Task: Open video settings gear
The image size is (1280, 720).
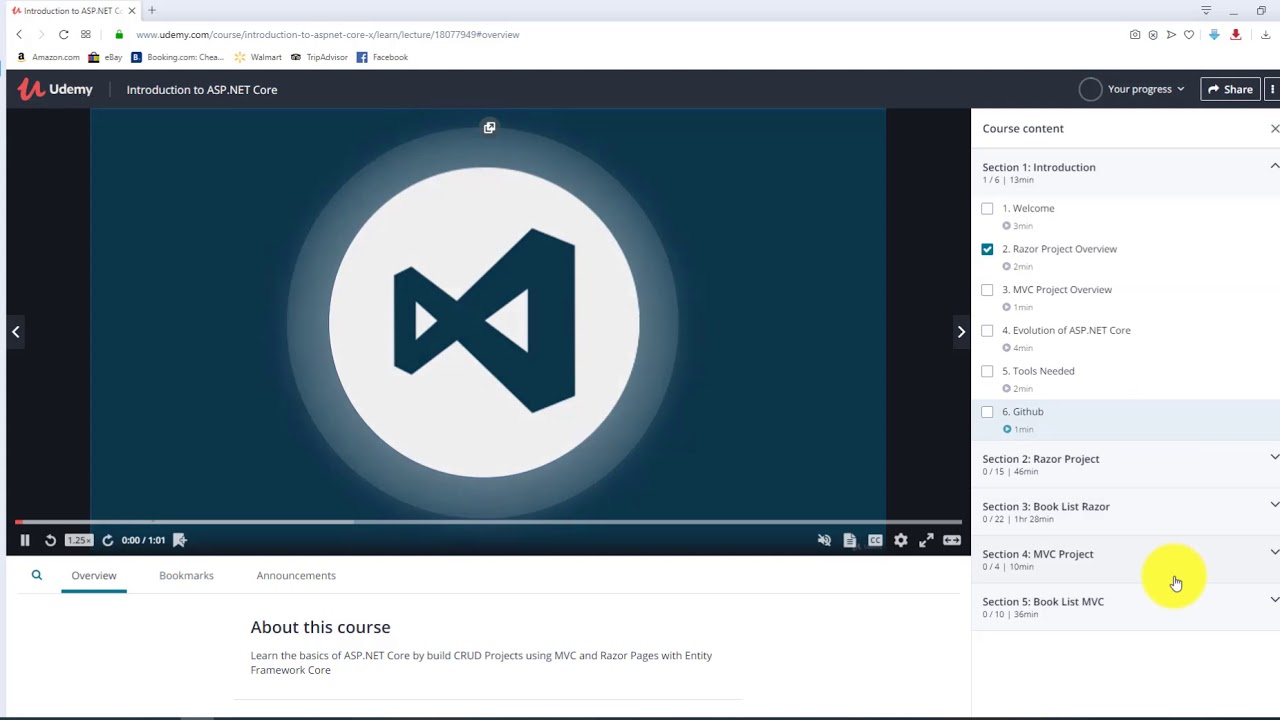Action: coord(901,540)
